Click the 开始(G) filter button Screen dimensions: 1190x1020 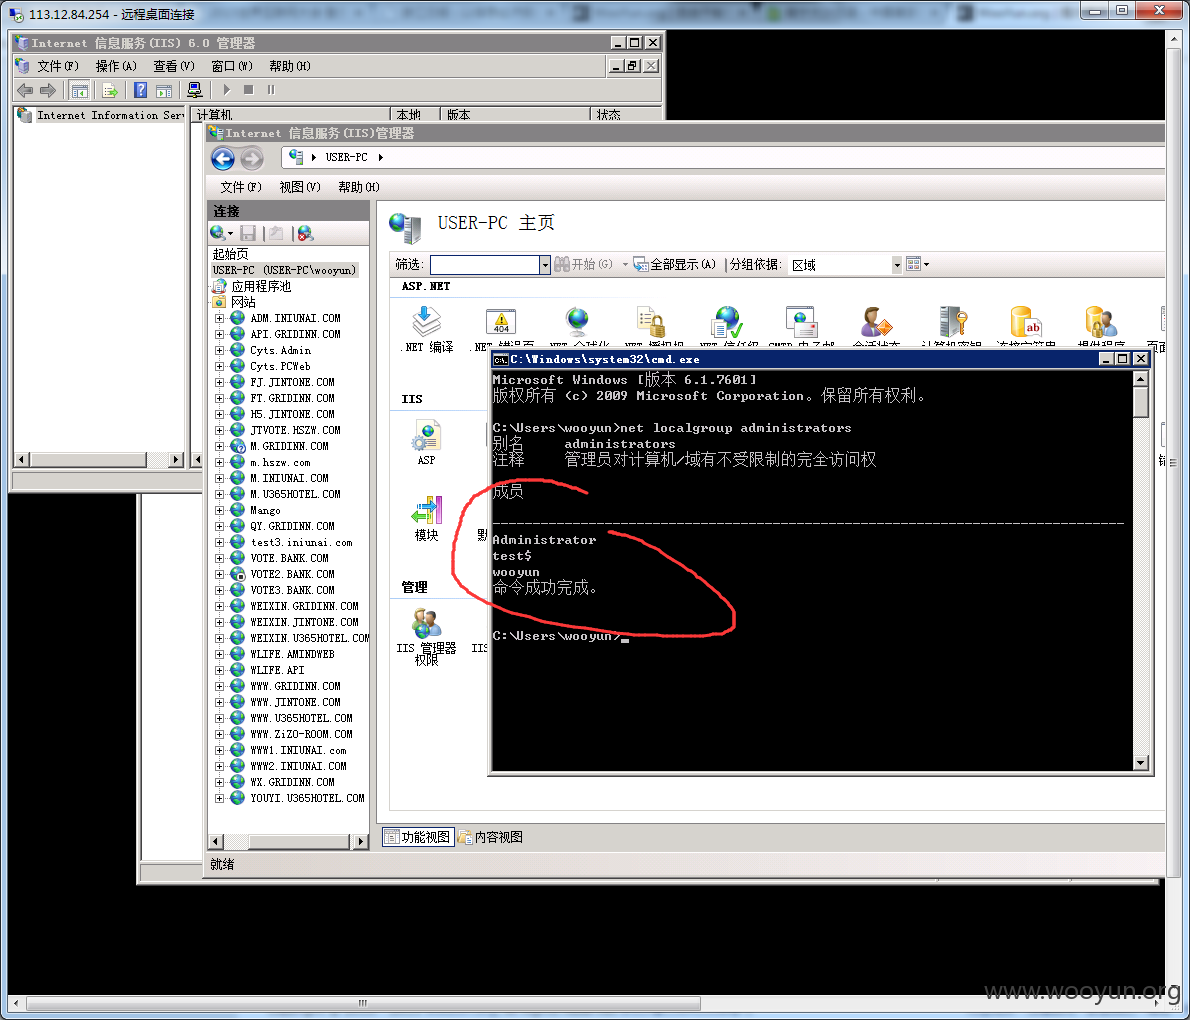(584, 264)
